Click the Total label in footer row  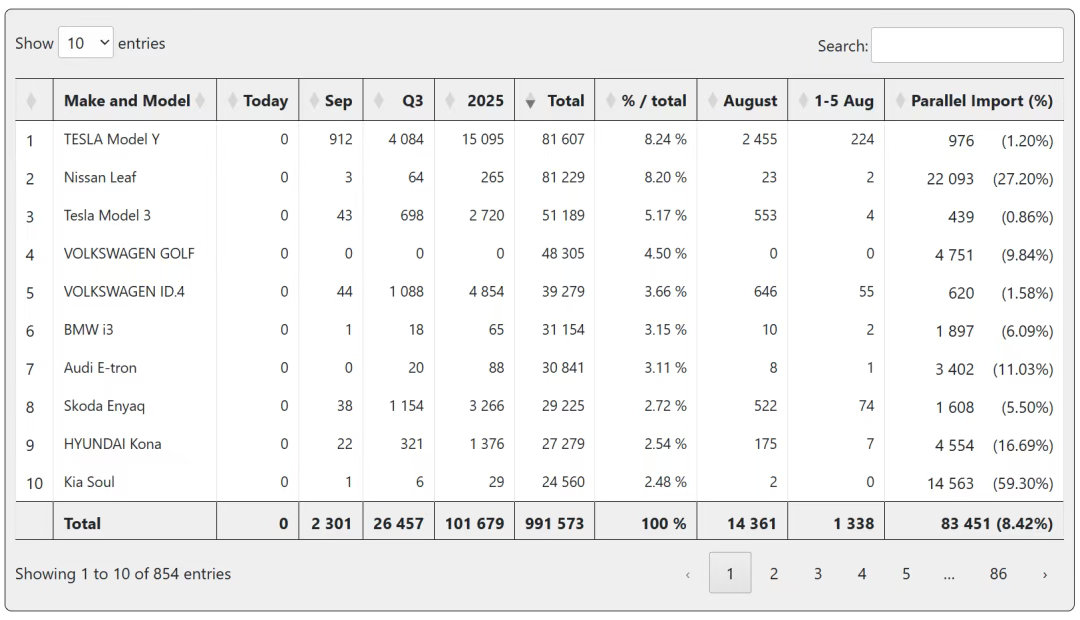(82, 524)
